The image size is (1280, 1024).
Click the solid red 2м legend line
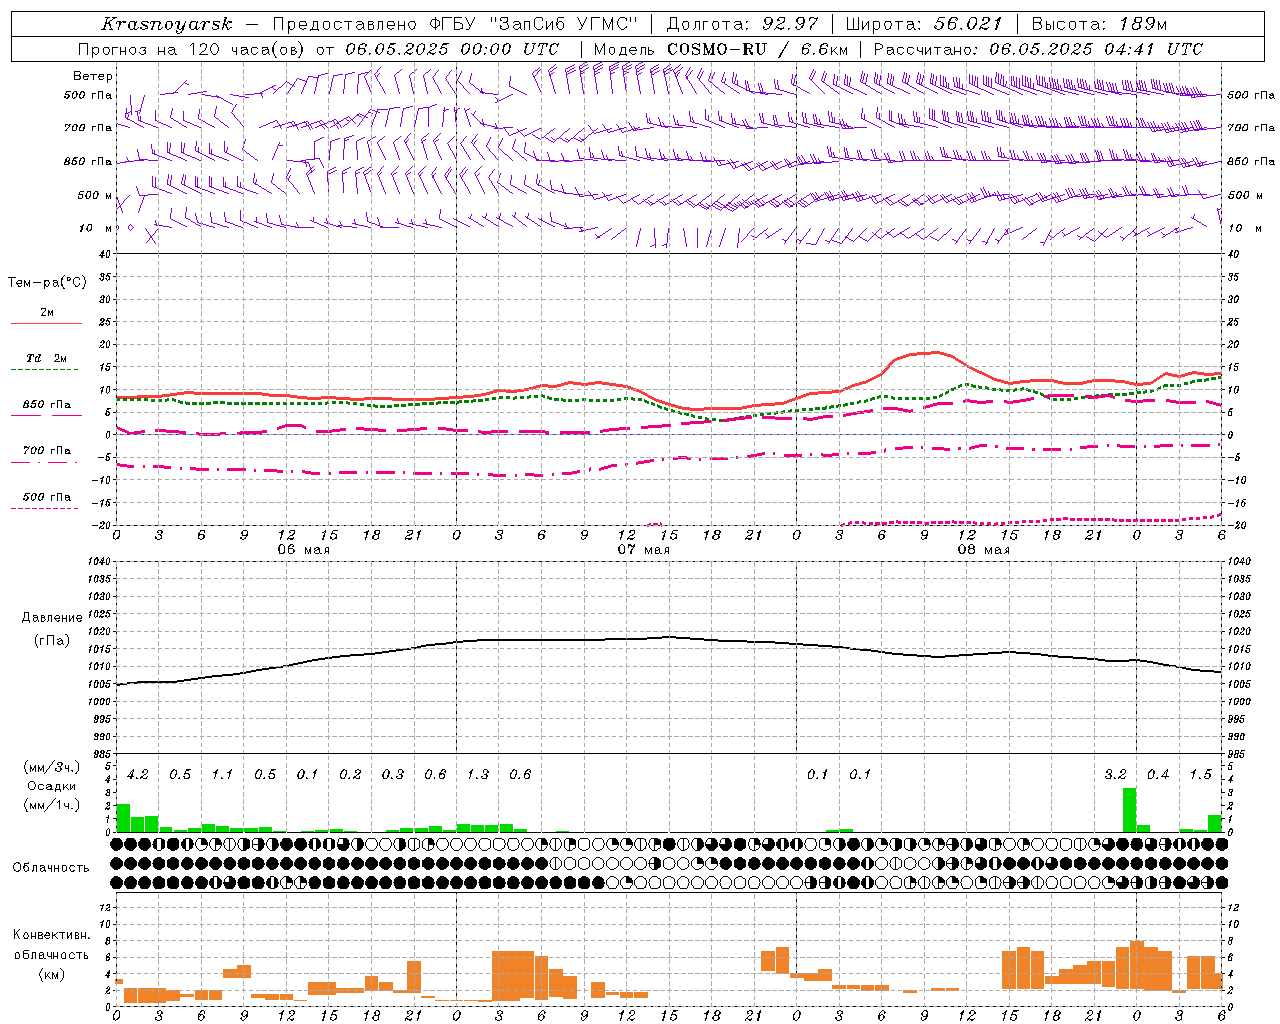[46, 323]
